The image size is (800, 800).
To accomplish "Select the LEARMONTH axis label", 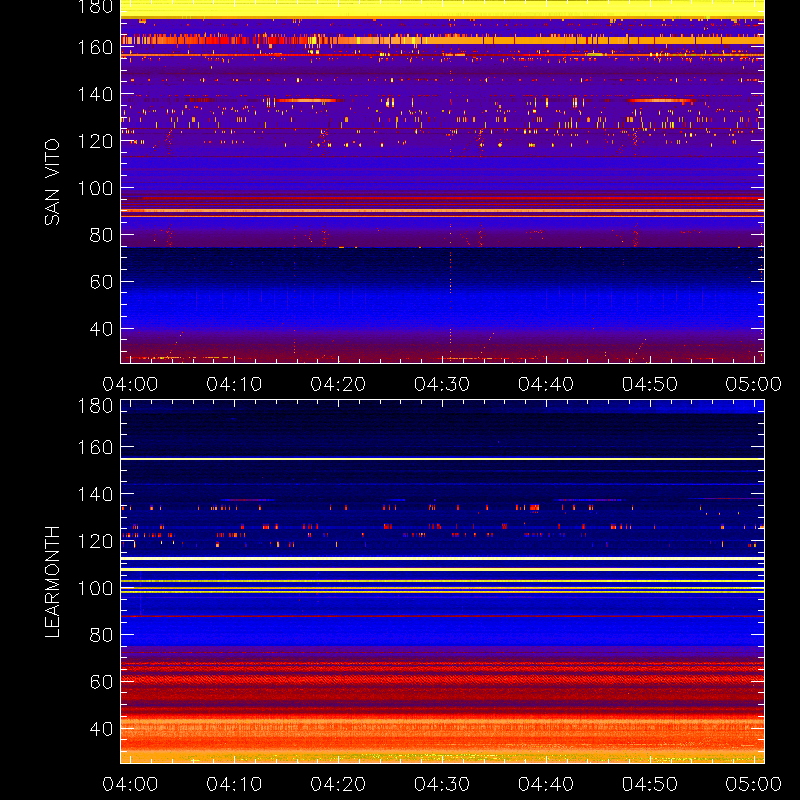I will click(52, 582).
